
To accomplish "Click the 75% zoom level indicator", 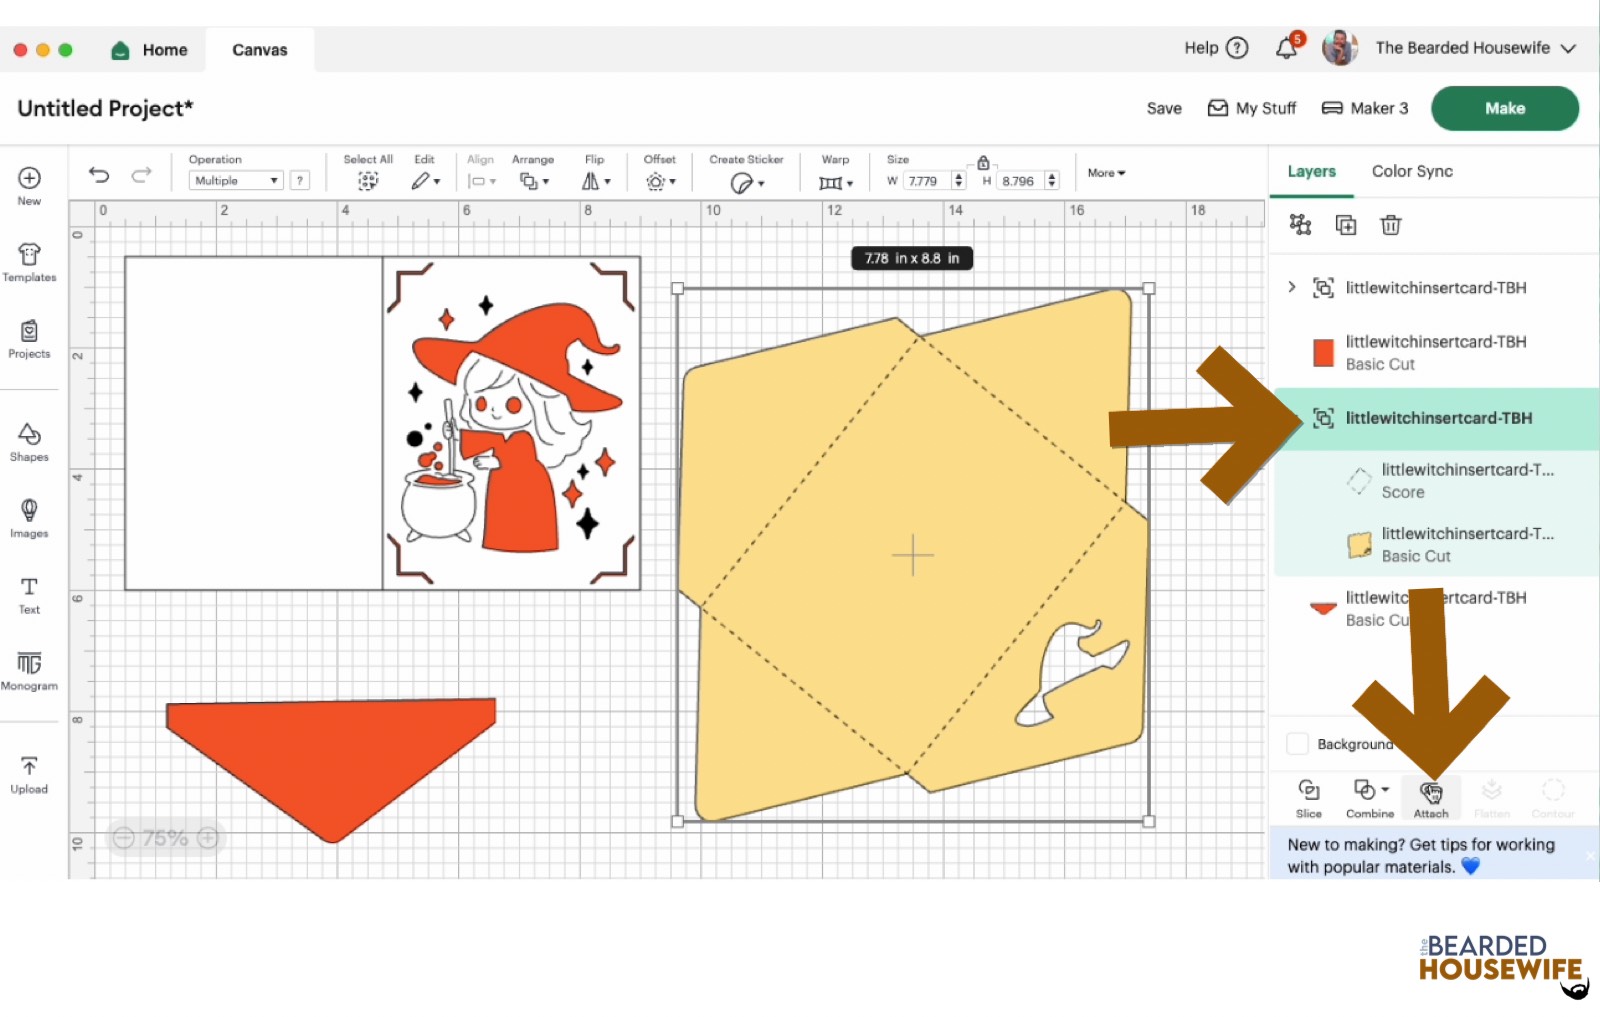I will point(165,838).
